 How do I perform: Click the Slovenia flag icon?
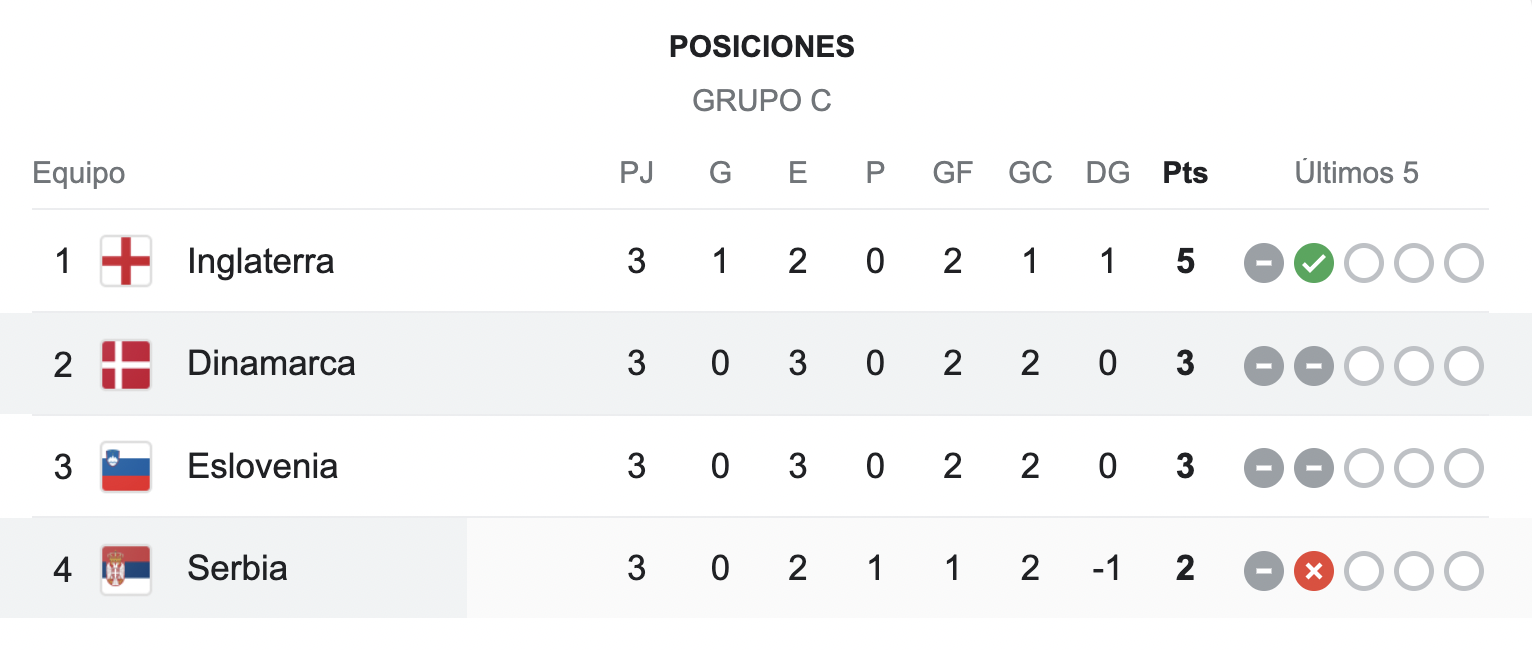click(126, 467)
